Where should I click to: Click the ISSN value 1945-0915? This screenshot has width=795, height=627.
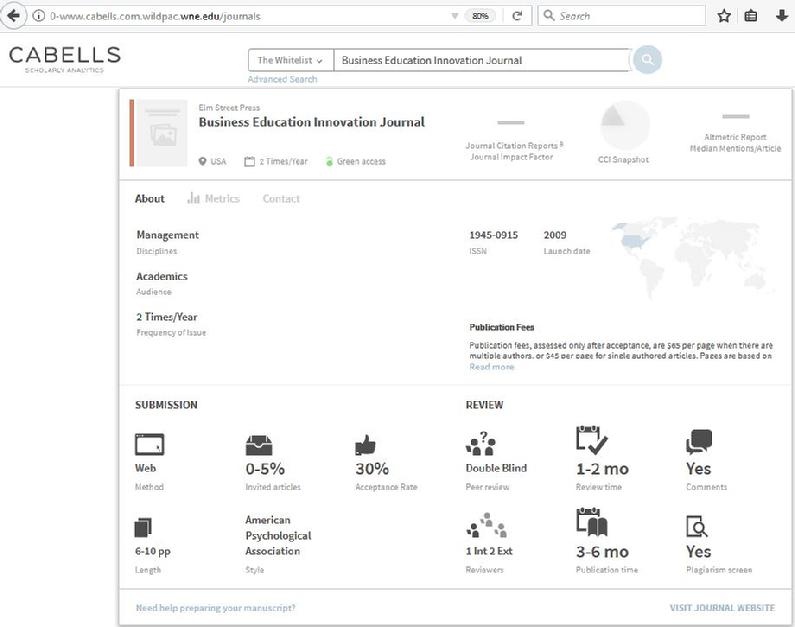[494, 235]
